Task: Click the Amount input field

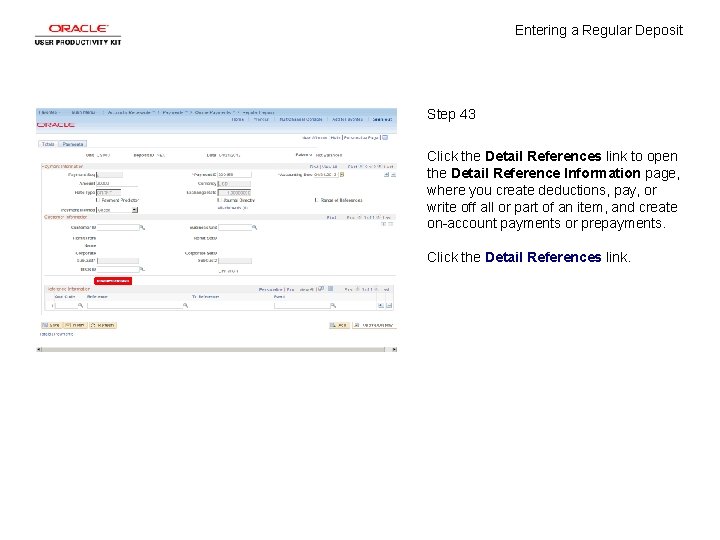Action: (x=117, y=183)
